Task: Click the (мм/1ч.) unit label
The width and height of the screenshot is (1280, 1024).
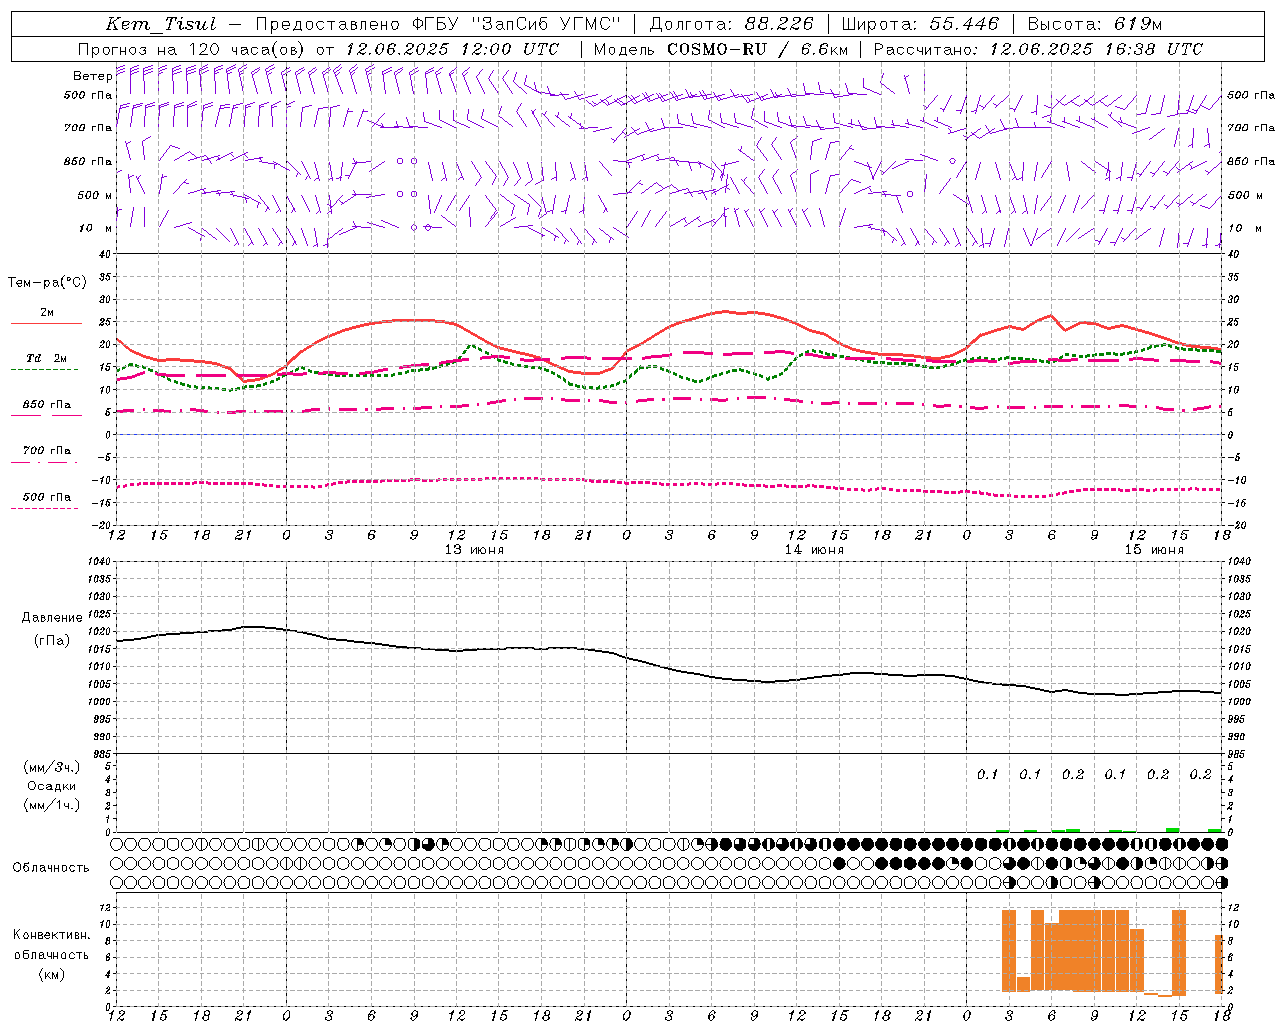Action: (52, 805)
